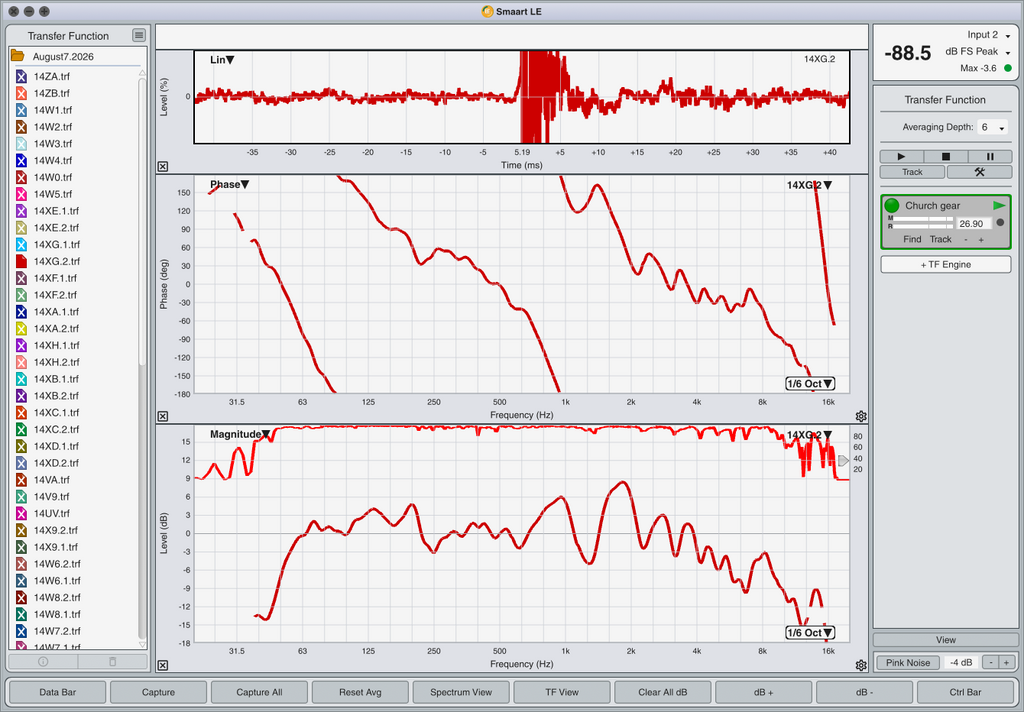Click the trash icon below the trace list

coord(112,662)
